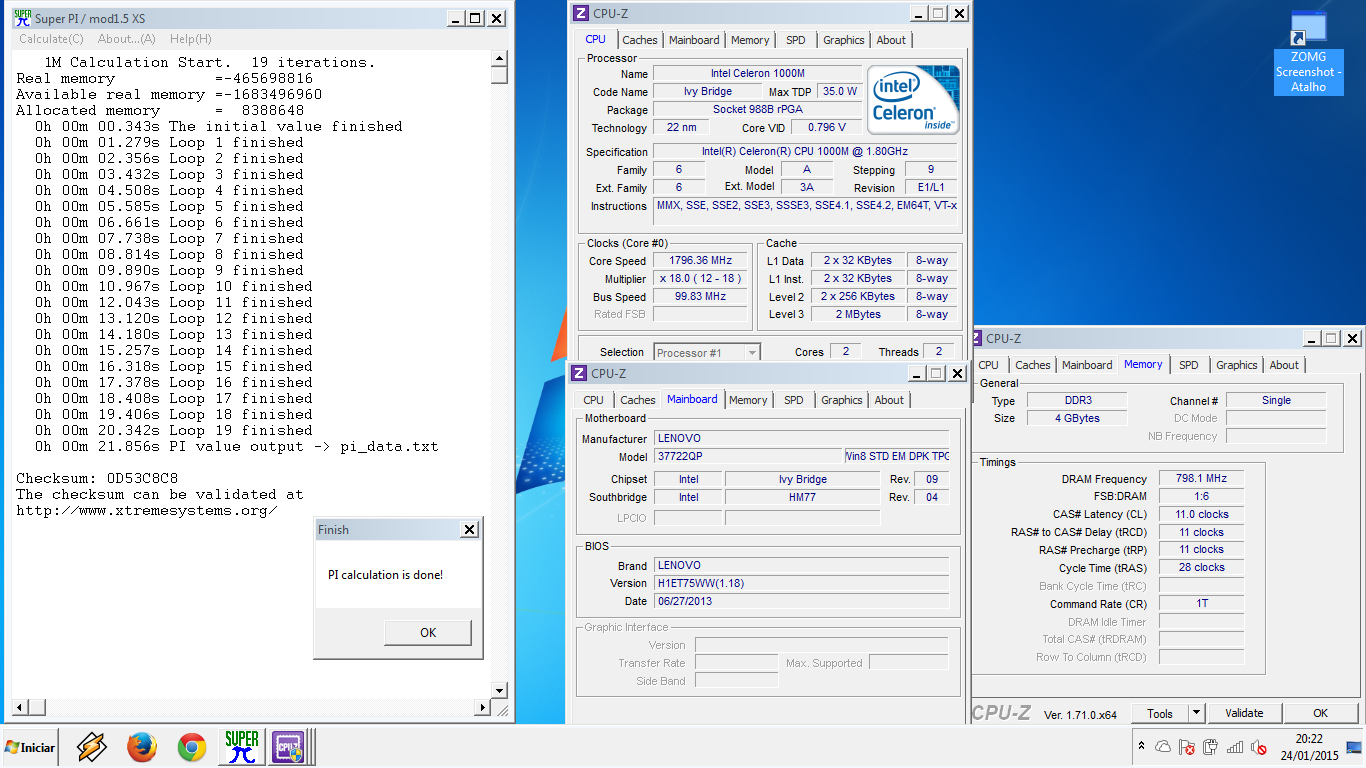This screenshot has width=1366, height=768.
Task: Select SPD tab in Mainboard CPU-Z window
Action: 794,400
